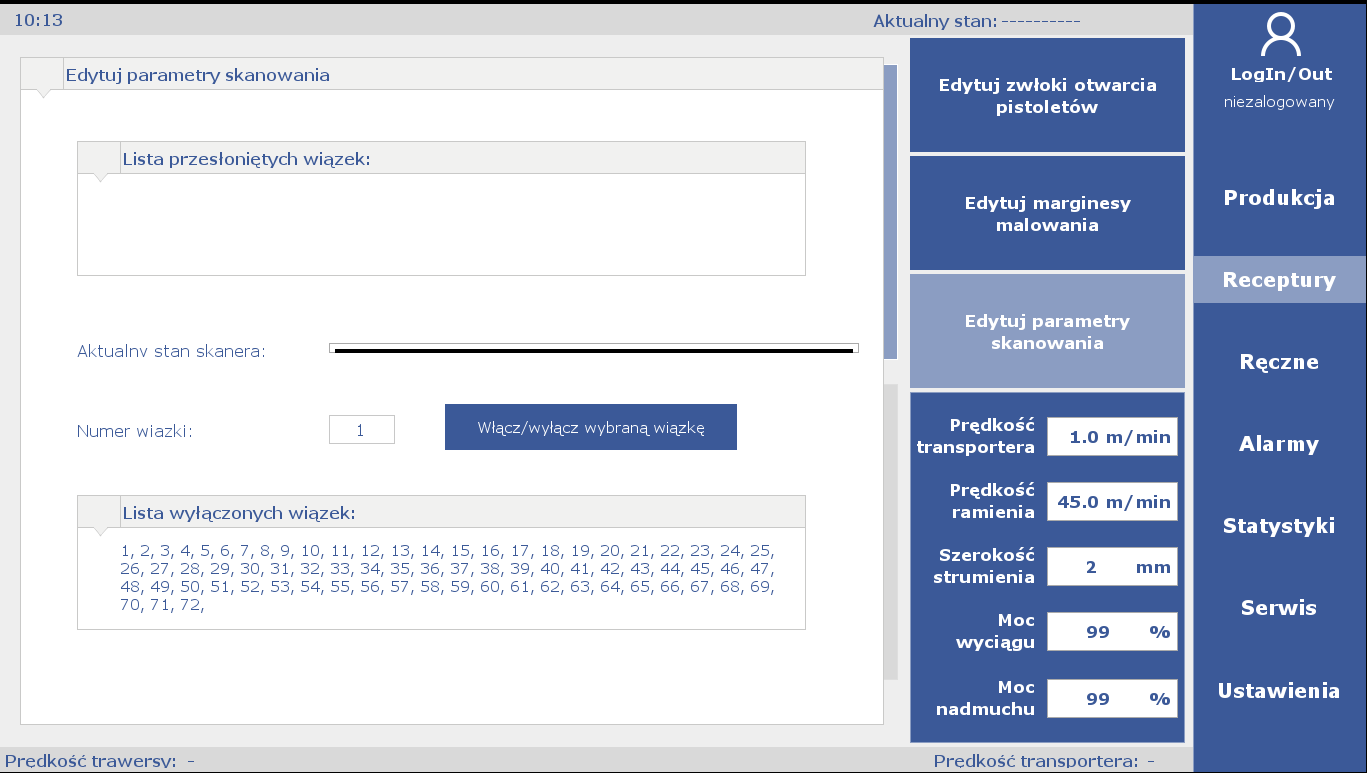Edit Prędkość ramienia value 45.0 m/min
The height and width of the screenshot is (773, 1367).
[x=1112, y=502]
